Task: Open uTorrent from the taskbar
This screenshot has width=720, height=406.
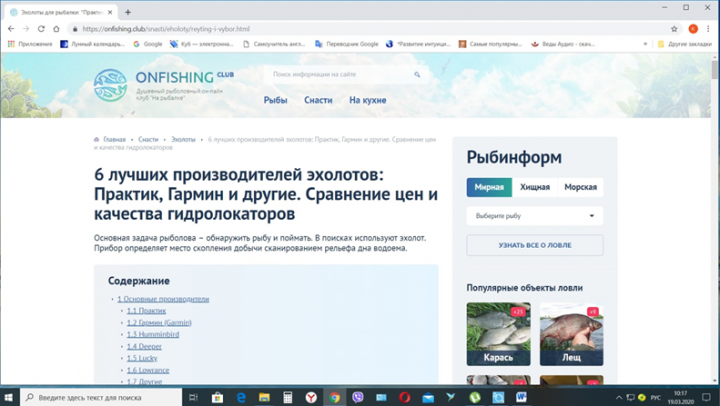Action: click(x=475, y=397)
